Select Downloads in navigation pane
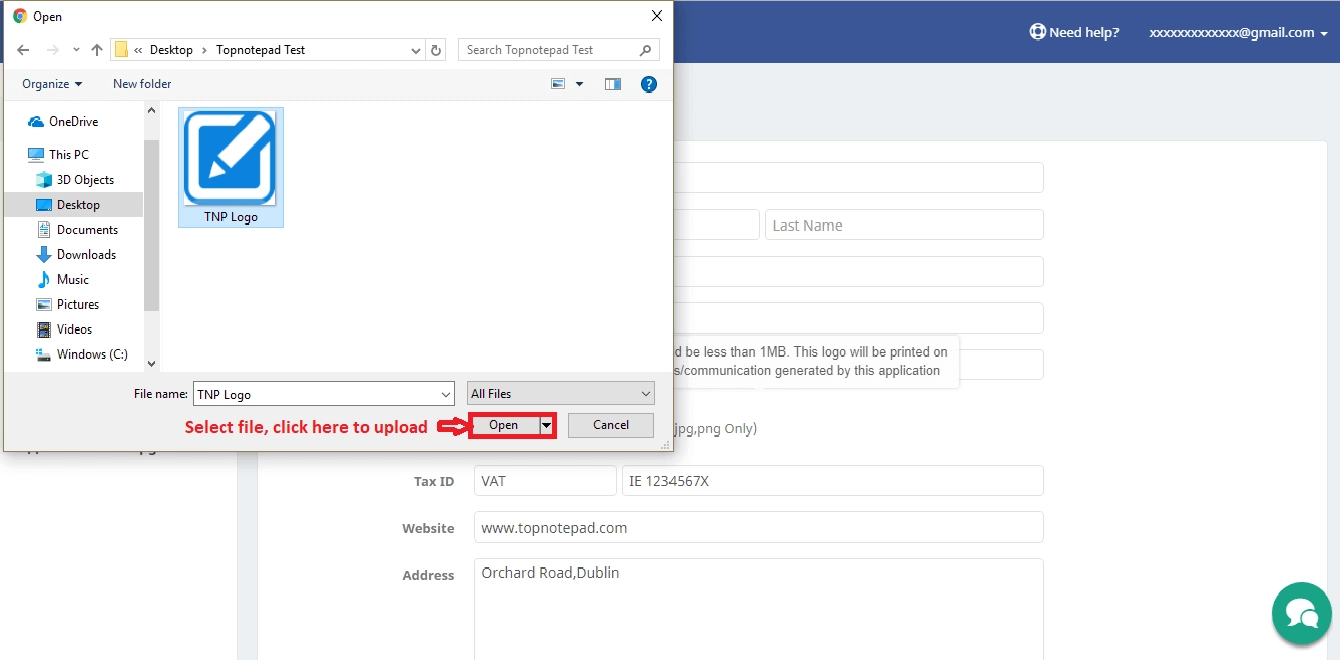This screenshot has height=660, width=1340. (86, 255)
